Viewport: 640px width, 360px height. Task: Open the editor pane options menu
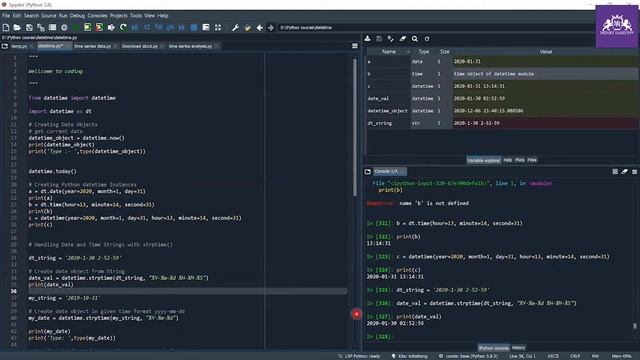click(x=355, y=46)
